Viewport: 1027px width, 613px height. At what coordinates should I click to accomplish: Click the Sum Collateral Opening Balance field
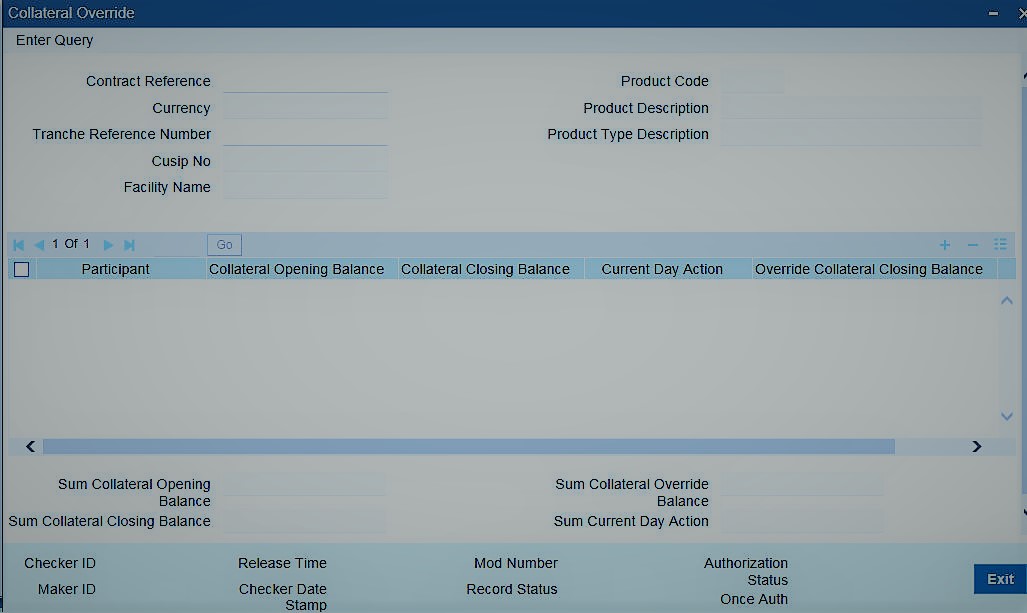pos(304,485)
